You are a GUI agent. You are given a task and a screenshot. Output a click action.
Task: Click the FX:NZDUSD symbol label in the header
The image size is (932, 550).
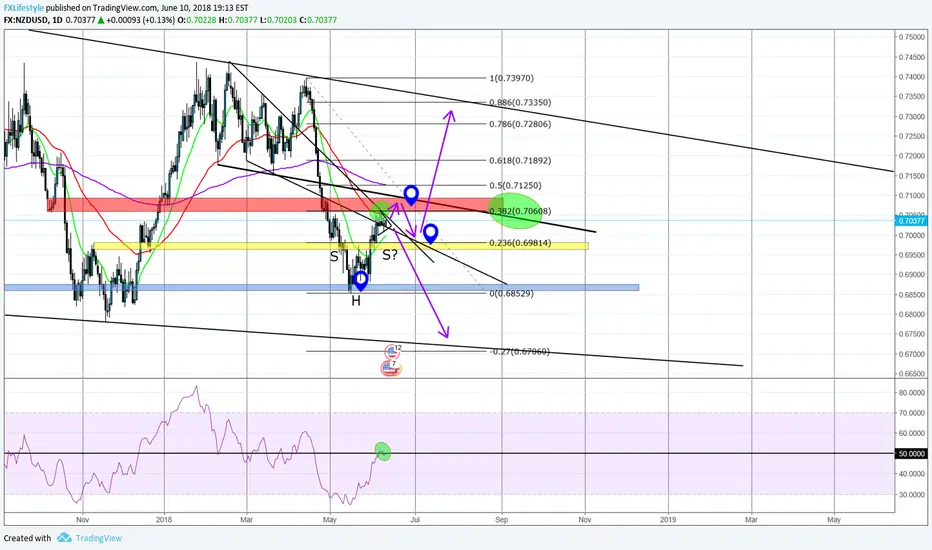pos(26,20)
